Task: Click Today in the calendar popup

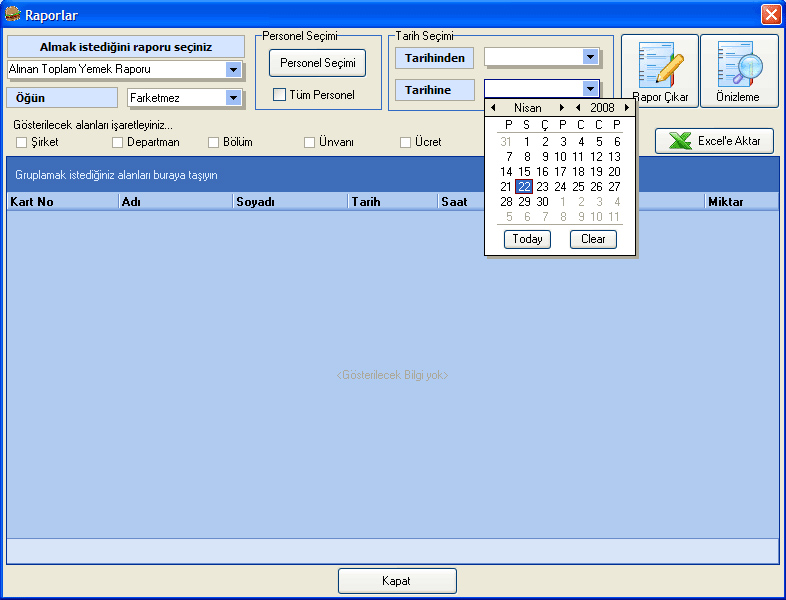Action: pos(527,239)
